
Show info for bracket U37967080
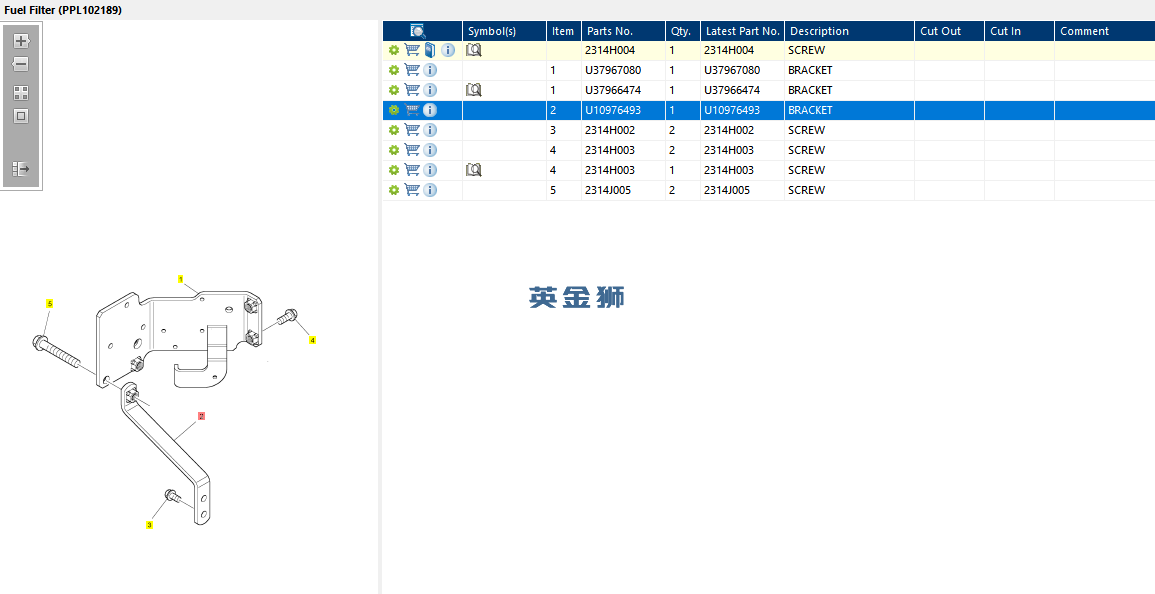pos(431,70)
